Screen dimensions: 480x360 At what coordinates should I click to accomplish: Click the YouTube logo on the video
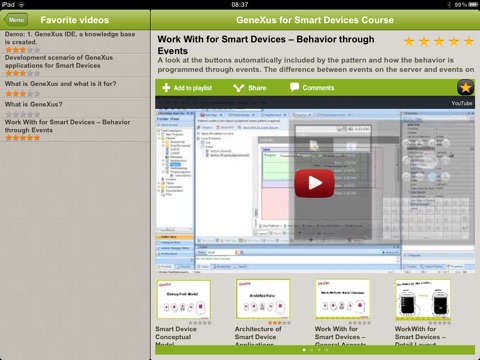[x=462, y=103]
